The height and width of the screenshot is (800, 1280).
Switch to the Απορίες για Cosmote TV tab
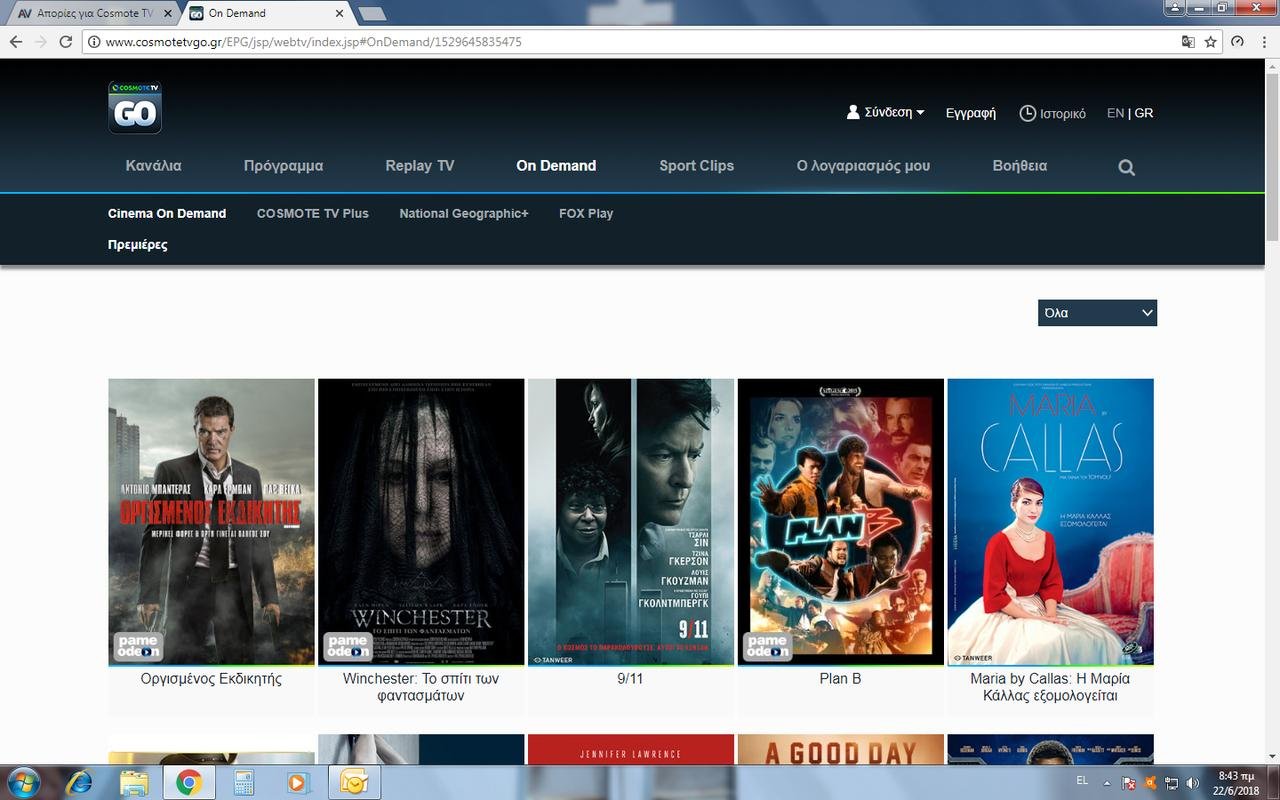tap(94, 14)
